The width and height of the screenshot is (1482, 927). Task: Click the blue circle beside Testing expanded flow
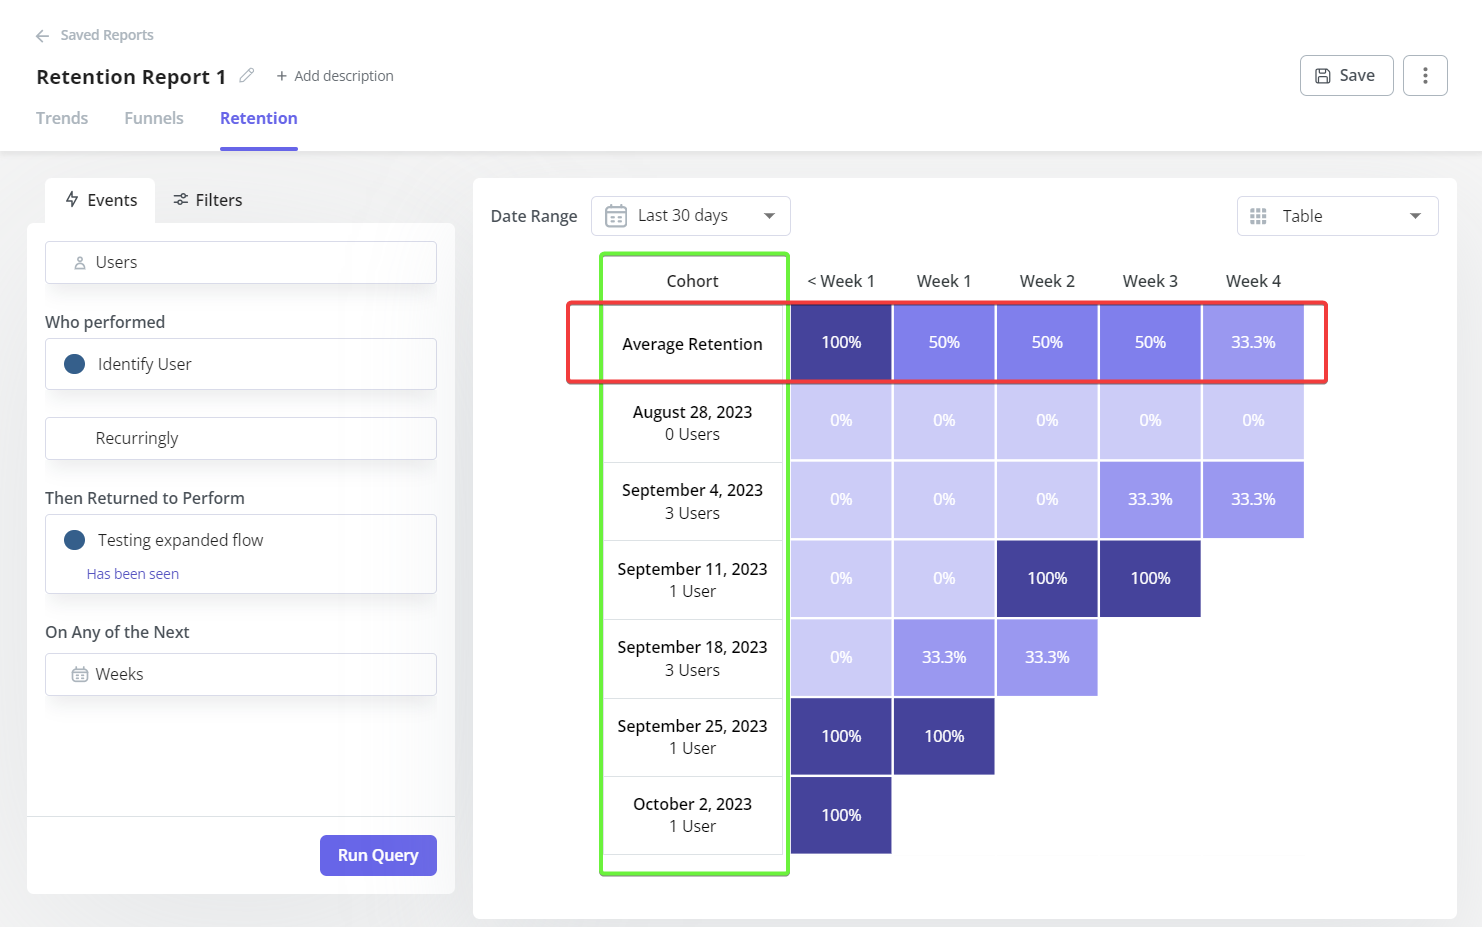[75, 540]
